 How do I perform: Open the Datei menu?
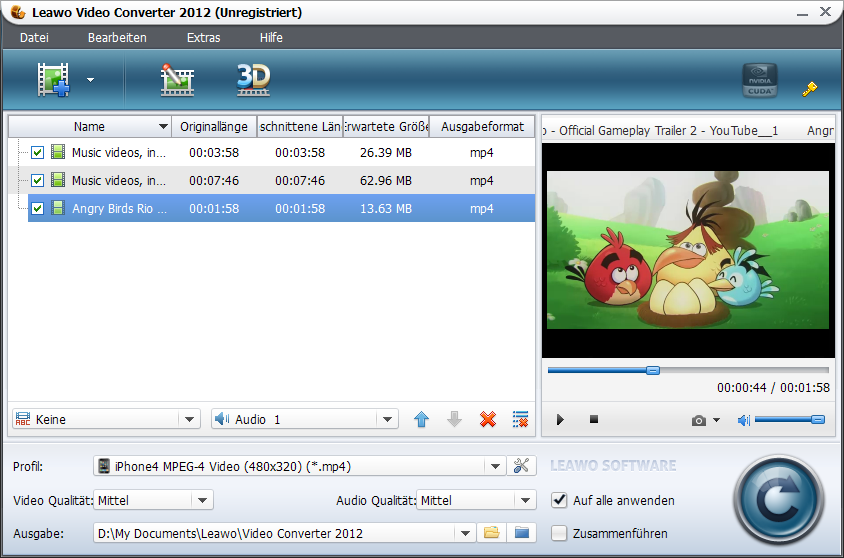pyautogui.click(x=34, y=38)
